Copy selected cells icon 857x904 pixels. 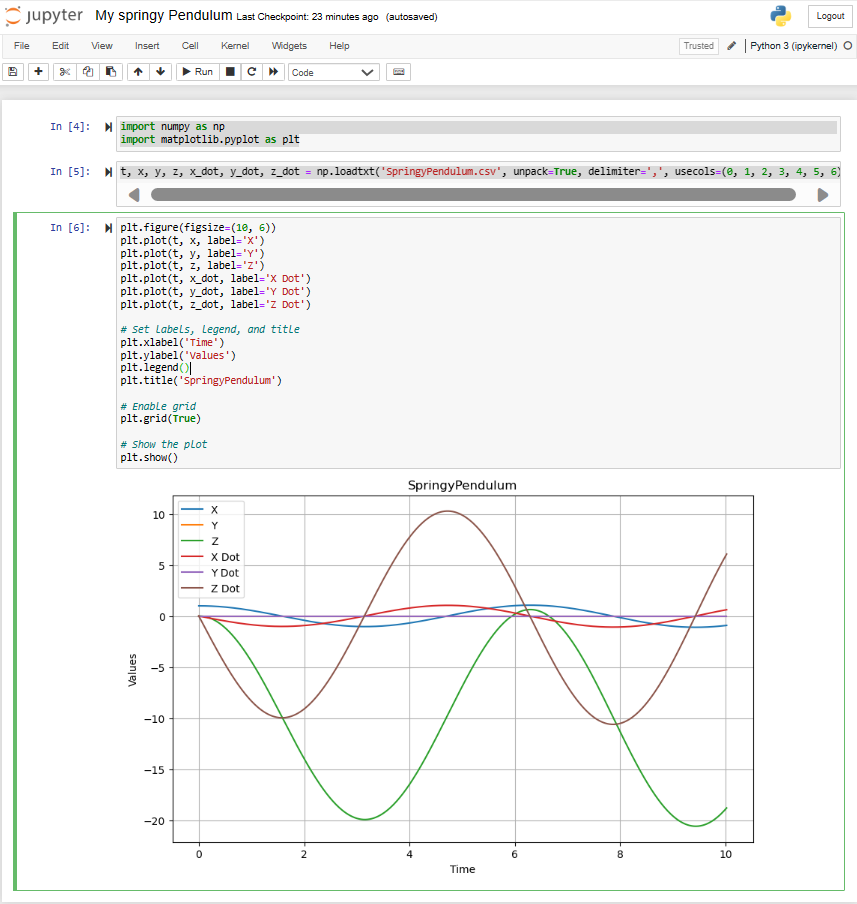click(88, 72)
